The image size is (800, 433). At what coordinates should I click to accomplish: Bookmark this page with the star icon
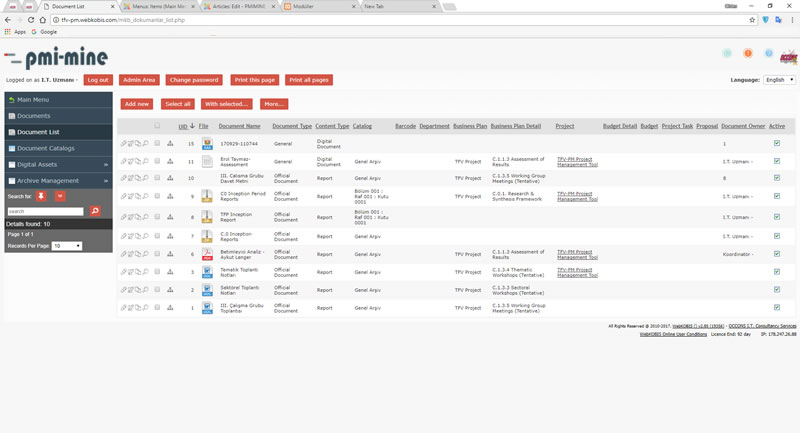click(x=752, y=19)
